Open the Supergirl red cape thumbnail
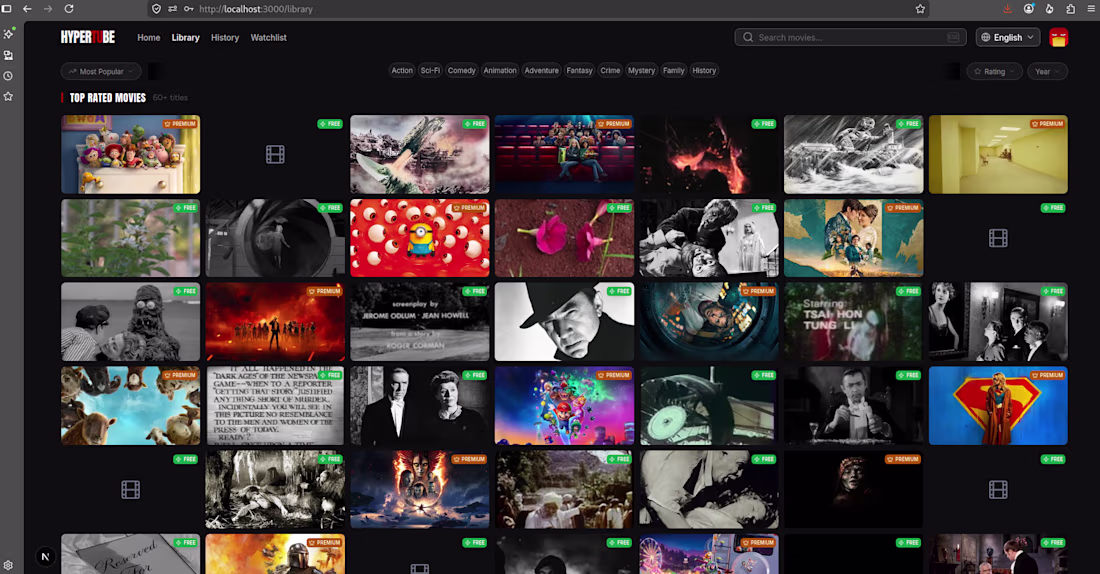Screen dimensions: 1100x574 (x=998, y=406)
